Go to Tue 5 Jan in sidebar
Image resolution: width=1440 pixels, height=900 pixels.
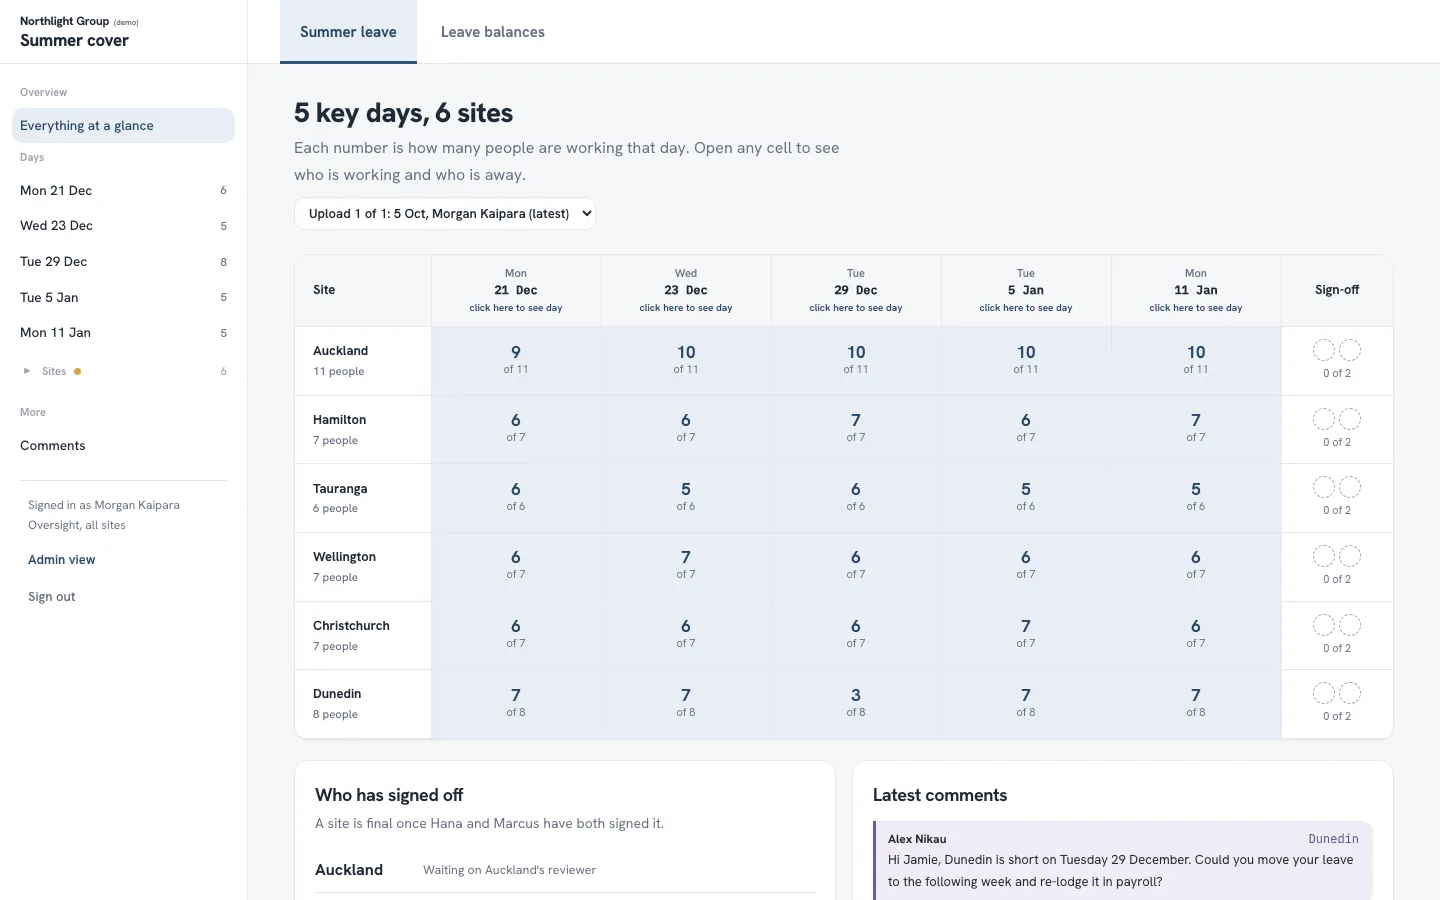click(x=123, y=297)
